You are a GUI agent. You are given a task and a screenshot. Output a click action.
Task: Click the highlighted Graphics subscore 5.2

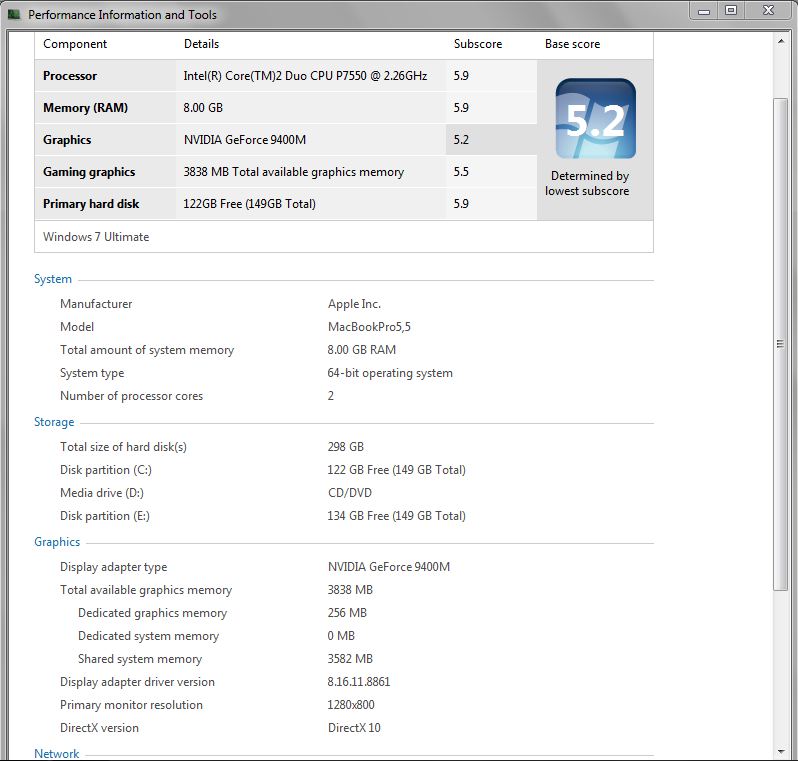click(461, 140)
